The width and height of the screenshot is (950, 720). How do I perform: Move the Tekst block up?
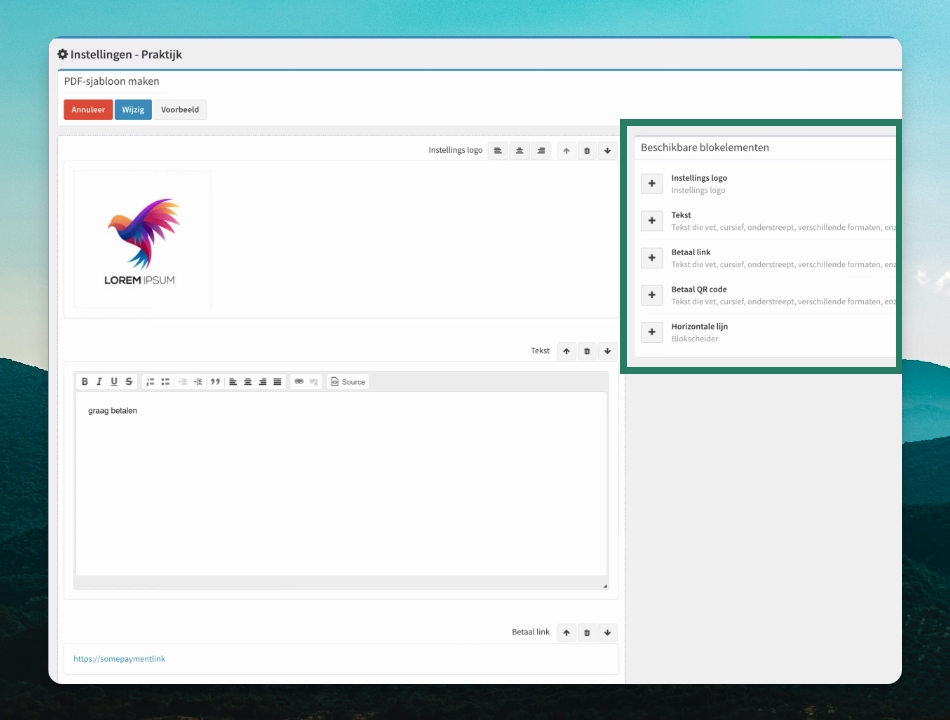(x=566, y=351)
